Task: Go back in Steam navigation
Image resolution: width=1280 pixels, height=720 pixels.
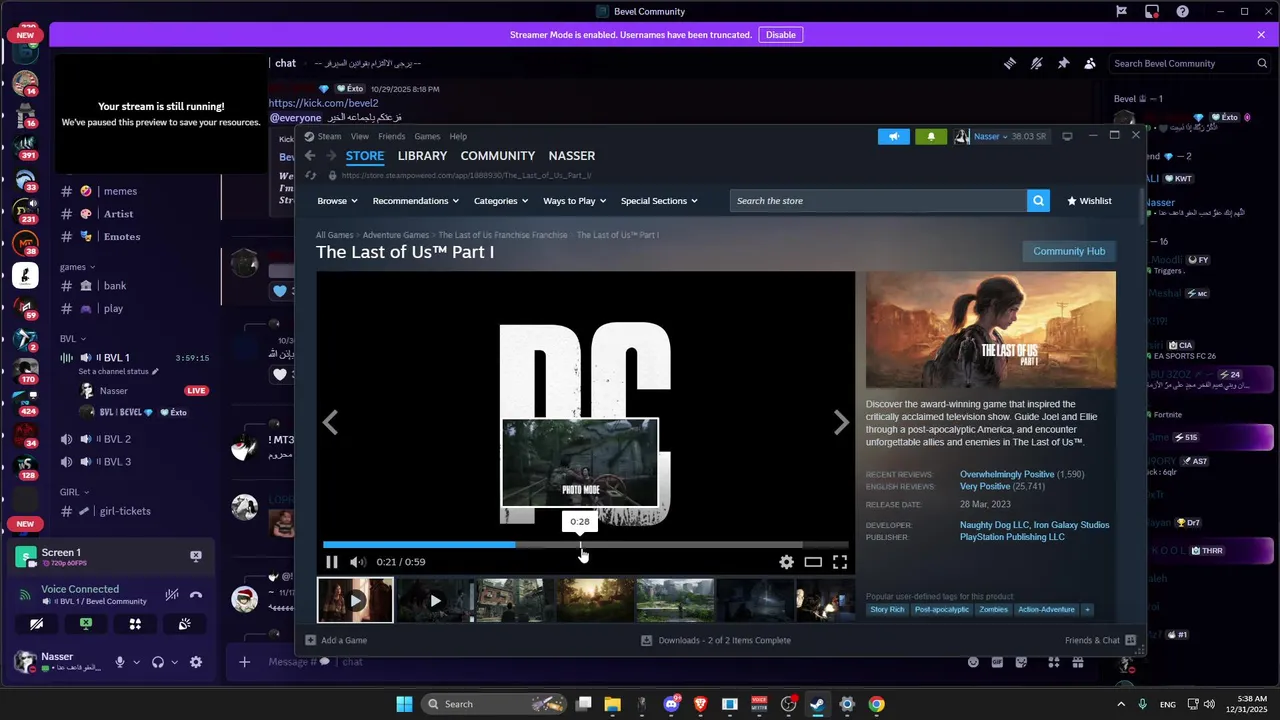Action: (x=310, y=156)
